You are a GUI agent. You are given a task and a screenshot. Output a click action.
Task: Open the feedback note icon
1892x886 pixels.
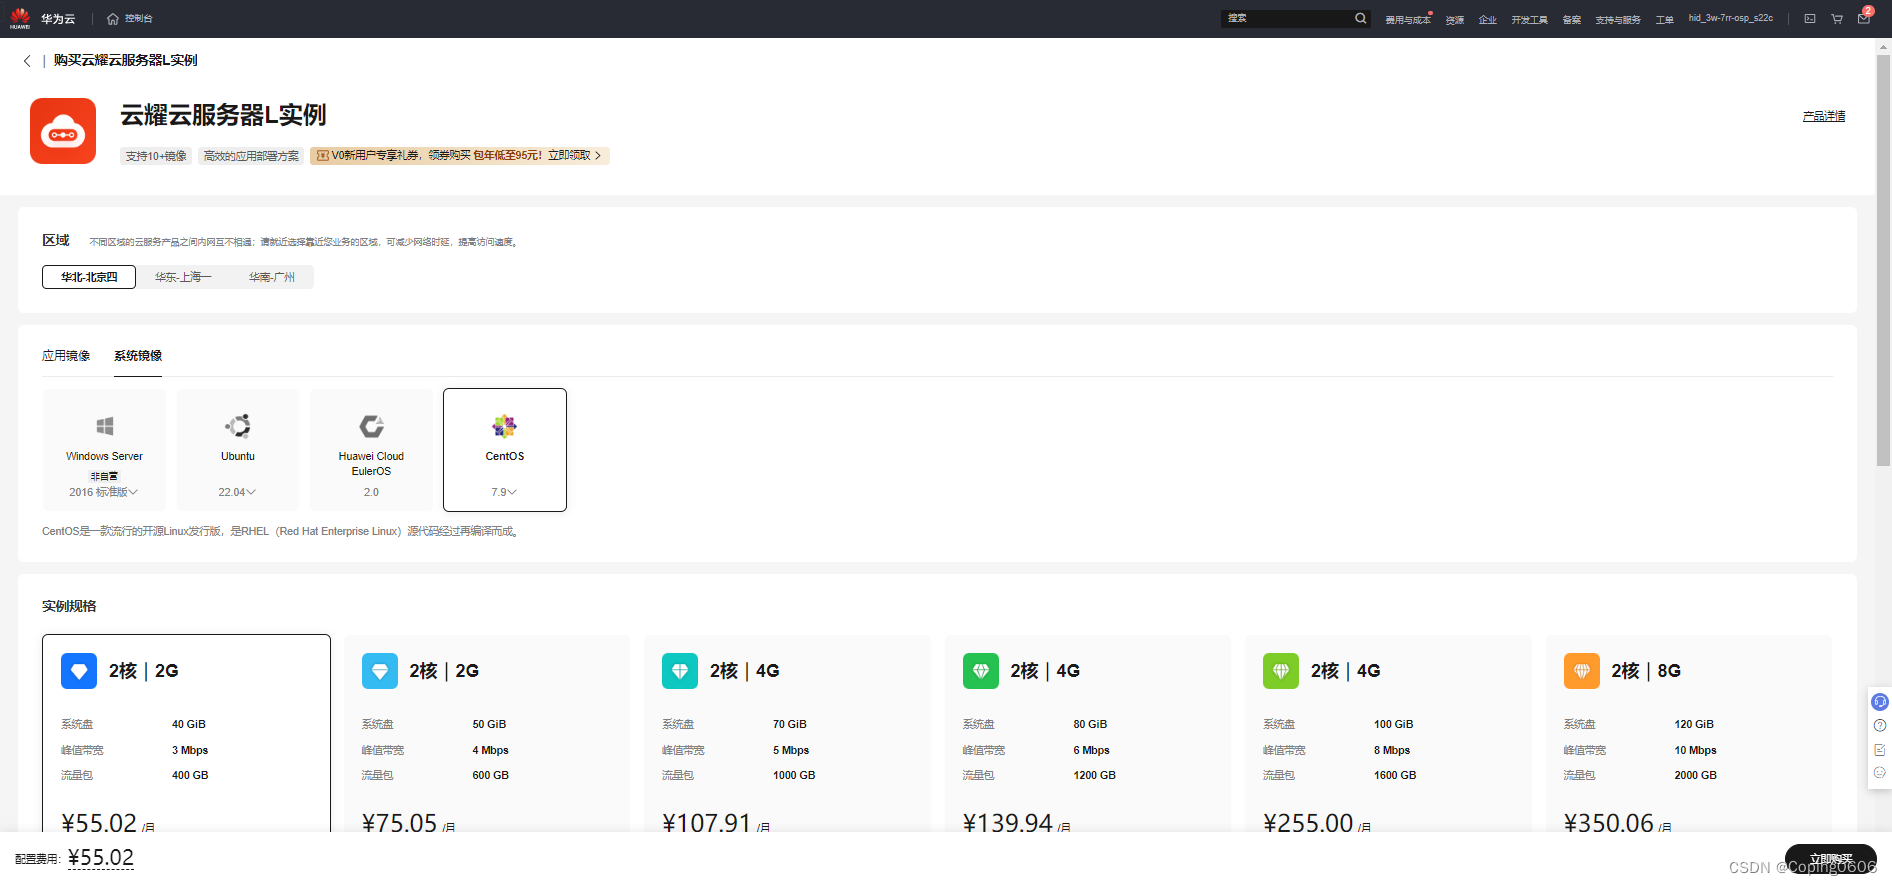click(1880, 750)
